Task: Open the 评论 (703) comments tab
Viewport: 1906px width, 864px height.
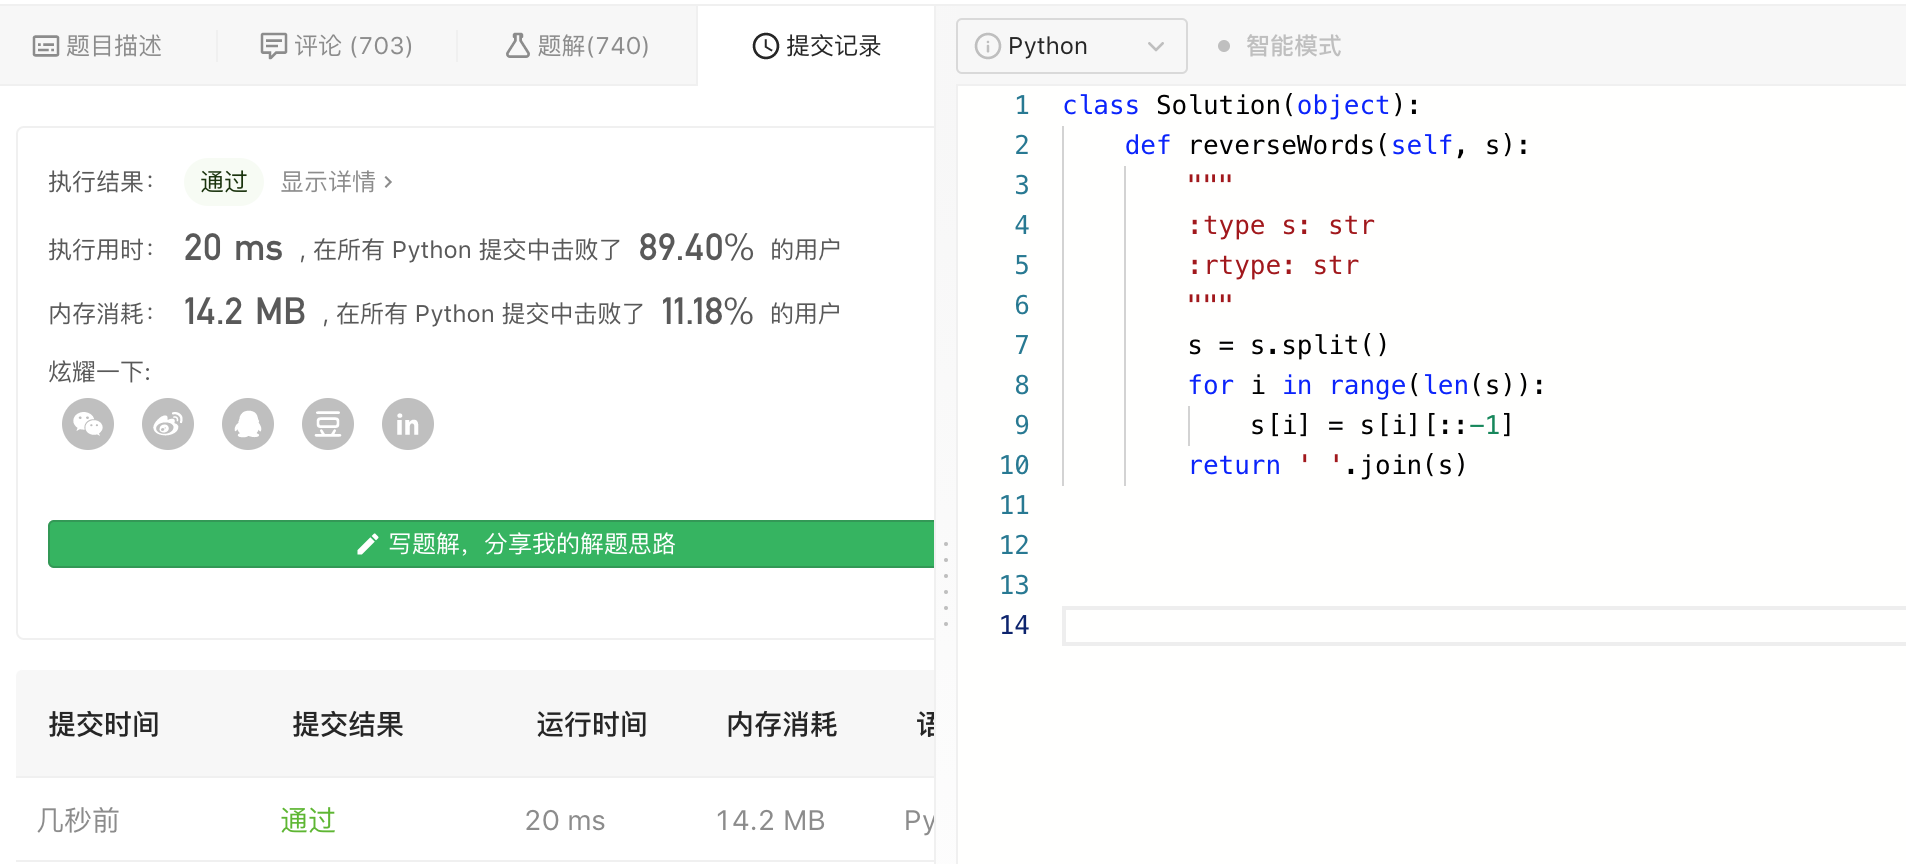Action: 336,46
